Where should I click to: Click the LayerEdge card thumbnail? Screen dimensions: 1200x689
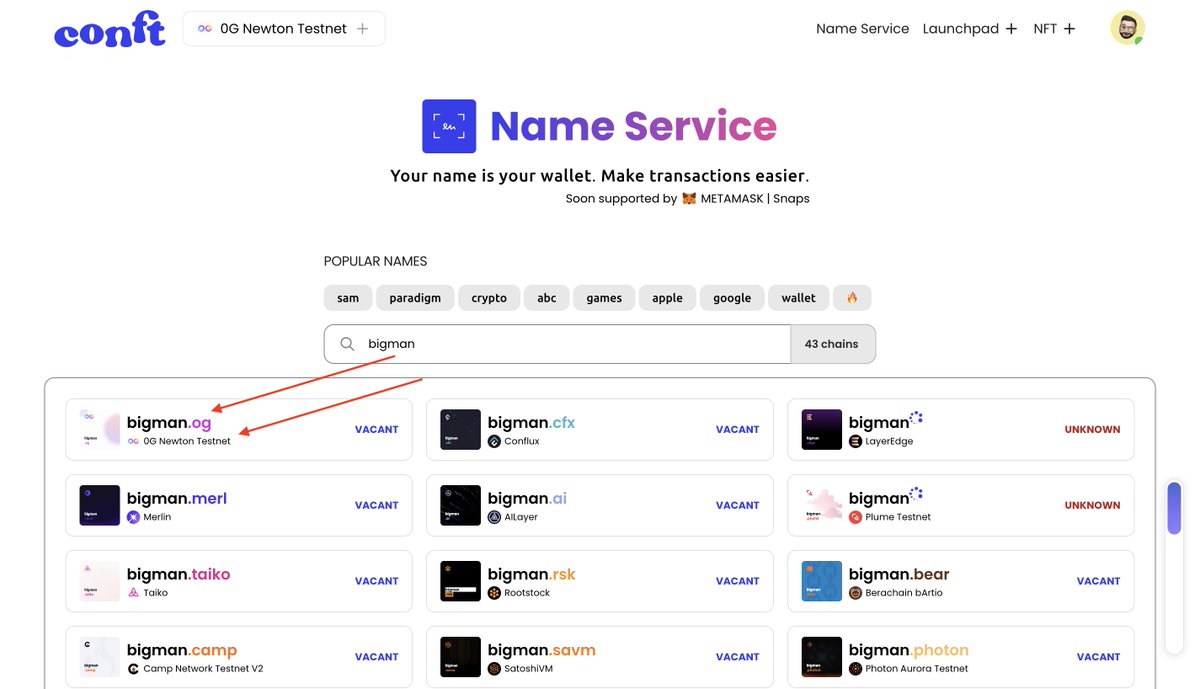pos(822,429)
